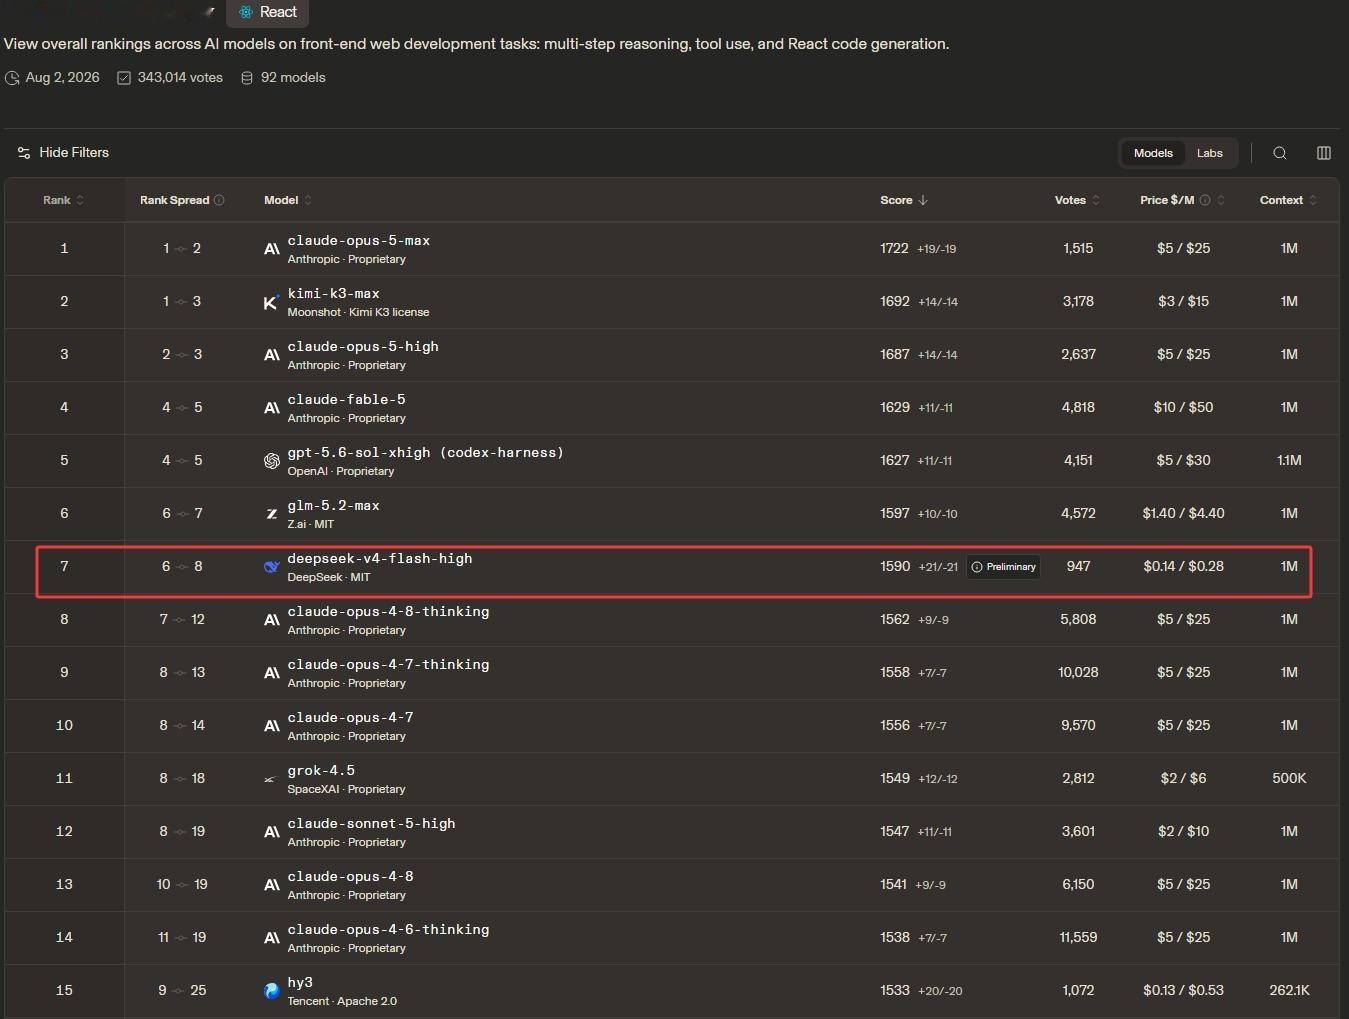Image resolution: width=1349 pixels, height=1019 pixels.
Task: Hide Filters using the toggle button
Action: pos(63,153)
